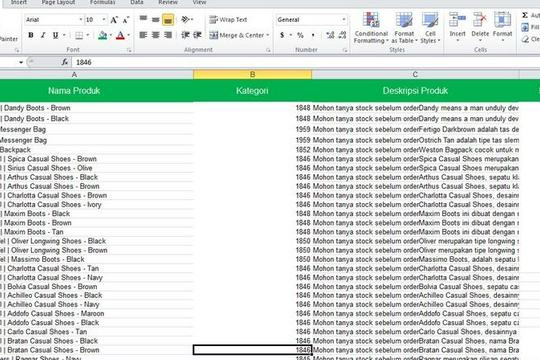The width and height of the screenshot is (540, 360).
Task: Open Conditional Formatting menu
Action: click(371, 28)
